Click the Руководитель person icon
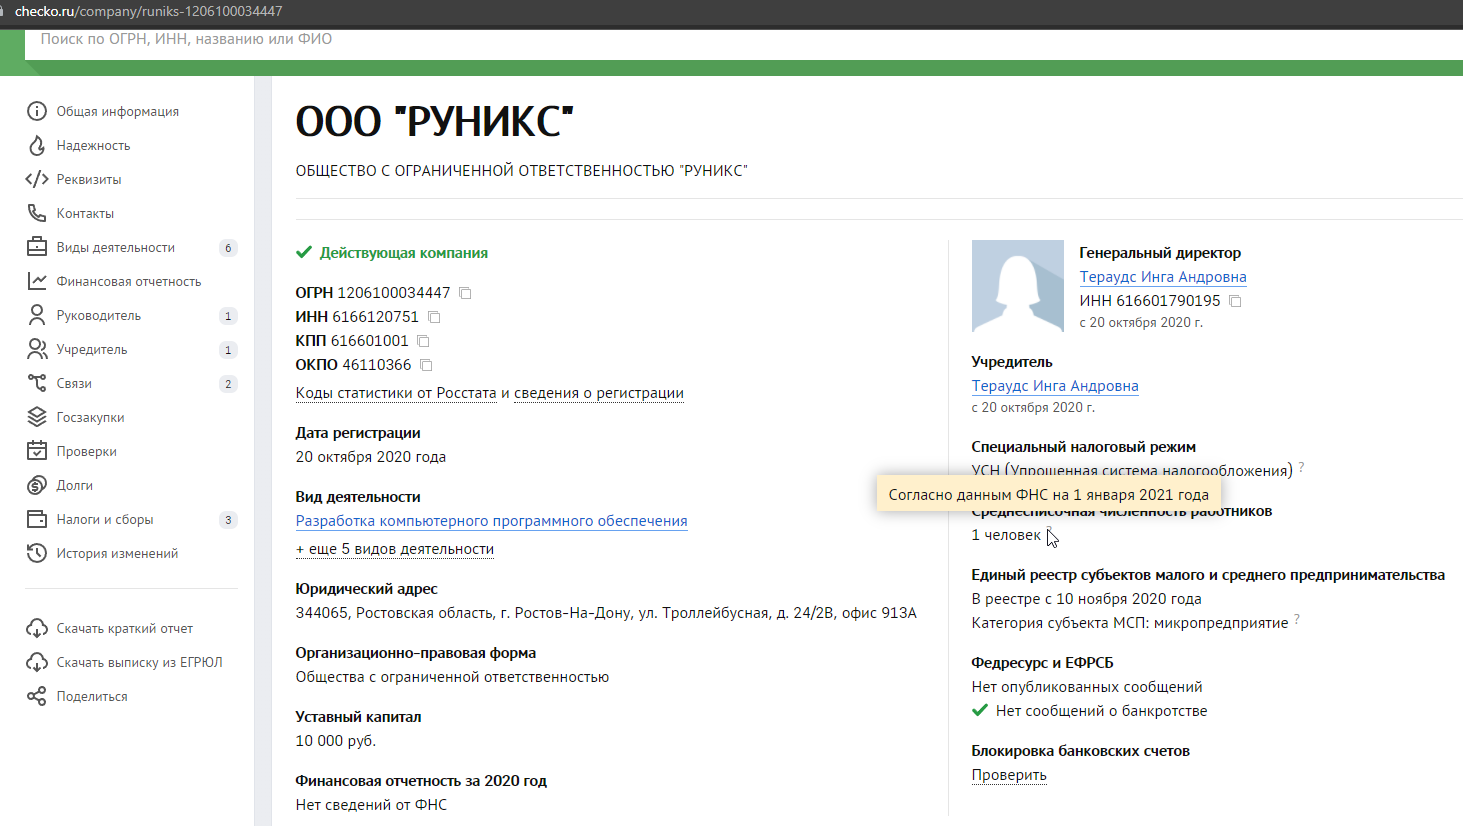Screen dimensions: 1463x826 click(37, 315)
